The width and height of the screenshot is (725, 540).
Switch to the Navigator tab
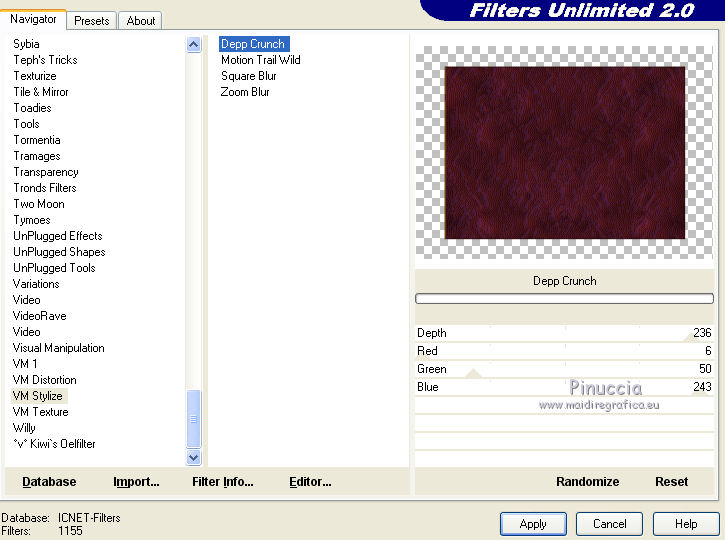(33, 19)
